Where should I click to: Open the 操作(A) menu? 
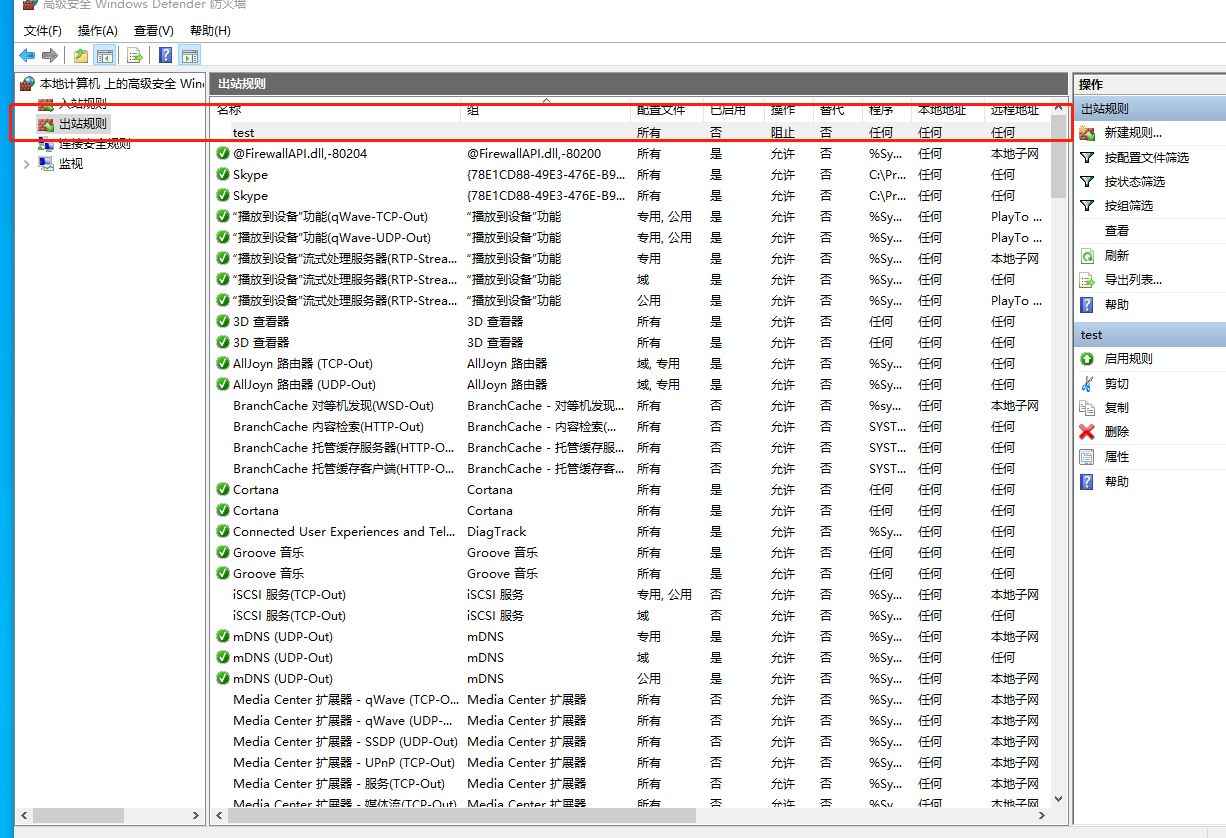pos(98,31)
